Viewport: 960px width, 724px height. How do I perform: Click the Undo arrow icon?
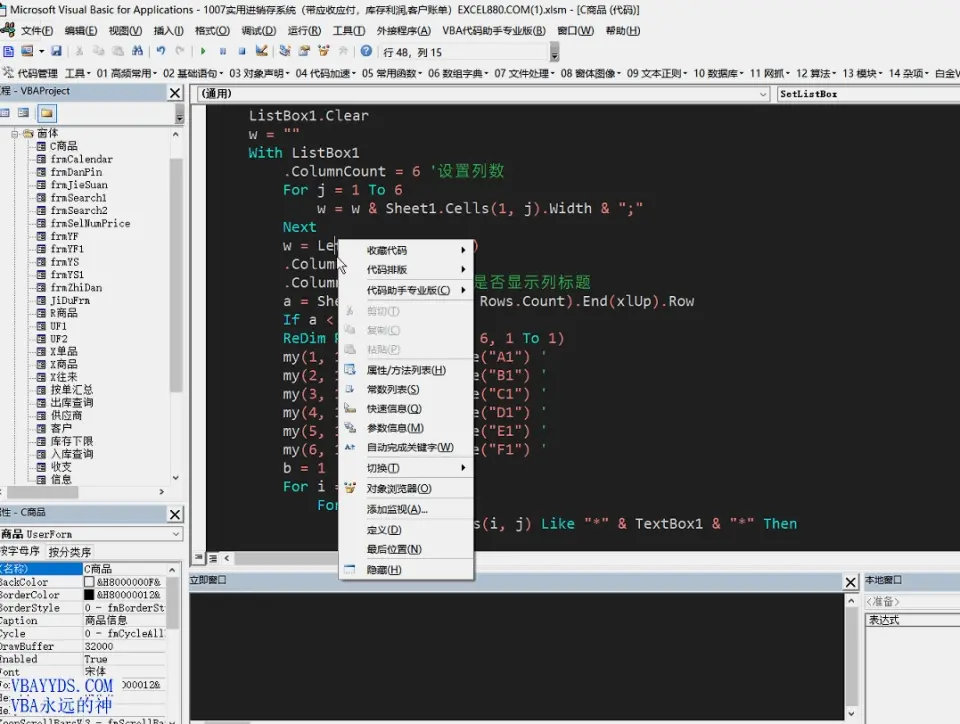pos(160,51)
